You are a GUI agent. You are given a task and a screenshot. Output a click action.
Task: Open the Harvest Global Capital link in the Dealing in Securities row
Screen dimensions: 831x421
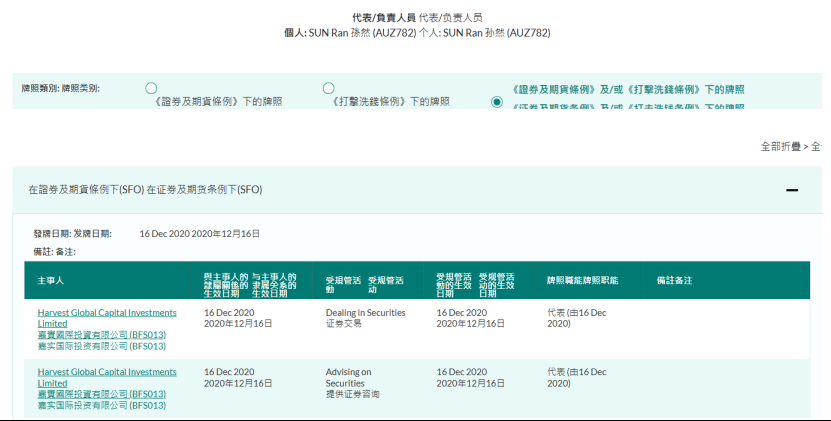coord(107,318)
